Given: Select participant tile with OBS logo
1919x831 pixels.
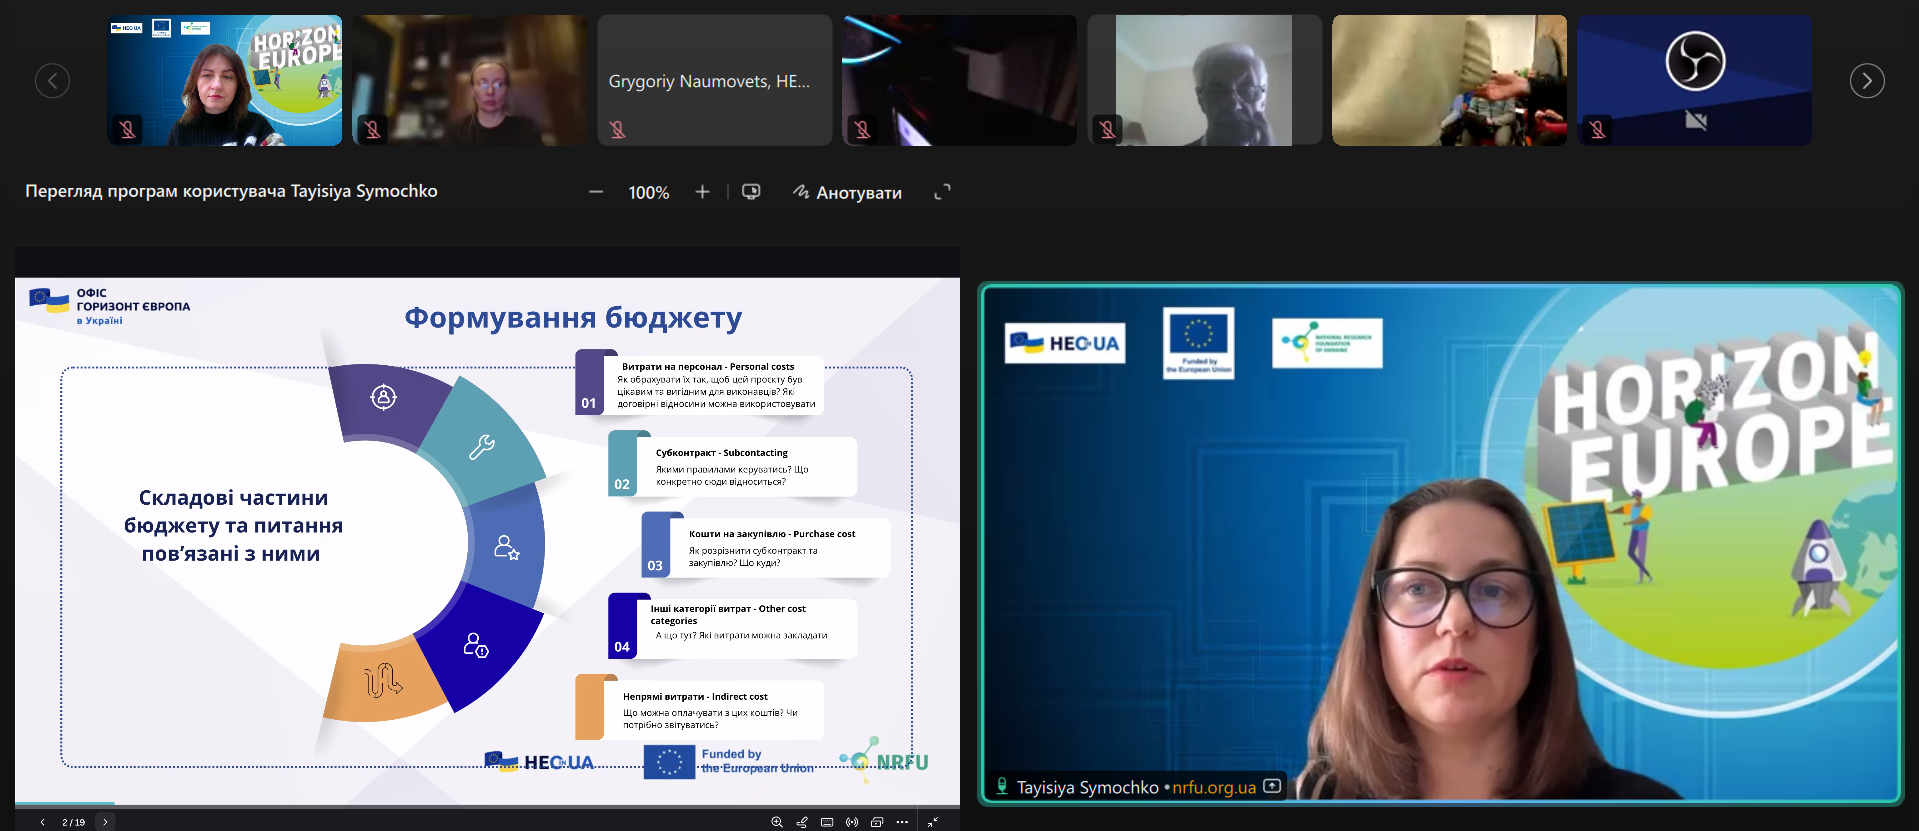Looking at the screenshot, I should pos(1694,81).
